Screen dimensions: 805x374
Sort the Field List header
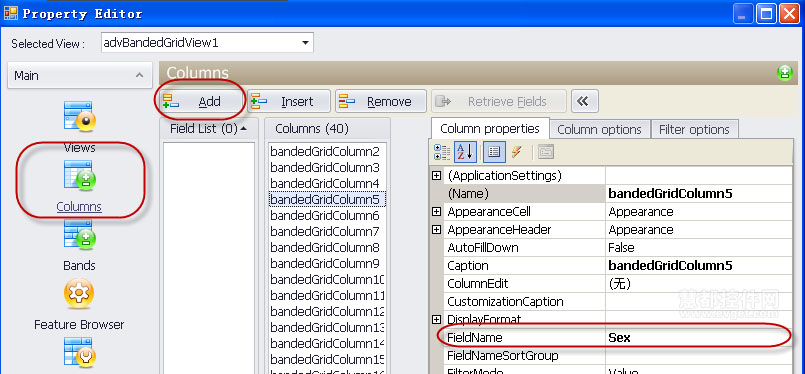[209, 128]
